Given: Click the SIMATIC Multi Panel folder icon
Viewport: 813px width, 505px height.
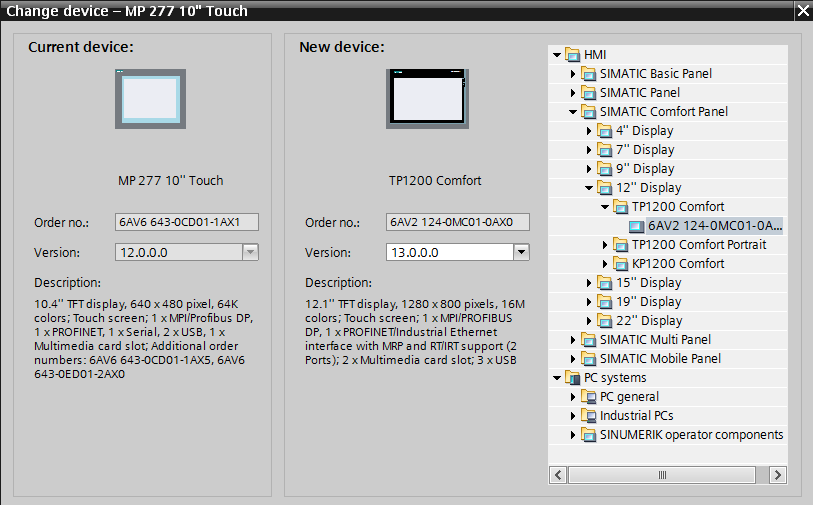Looking at the screenshot, I should (x=588, y=340).
